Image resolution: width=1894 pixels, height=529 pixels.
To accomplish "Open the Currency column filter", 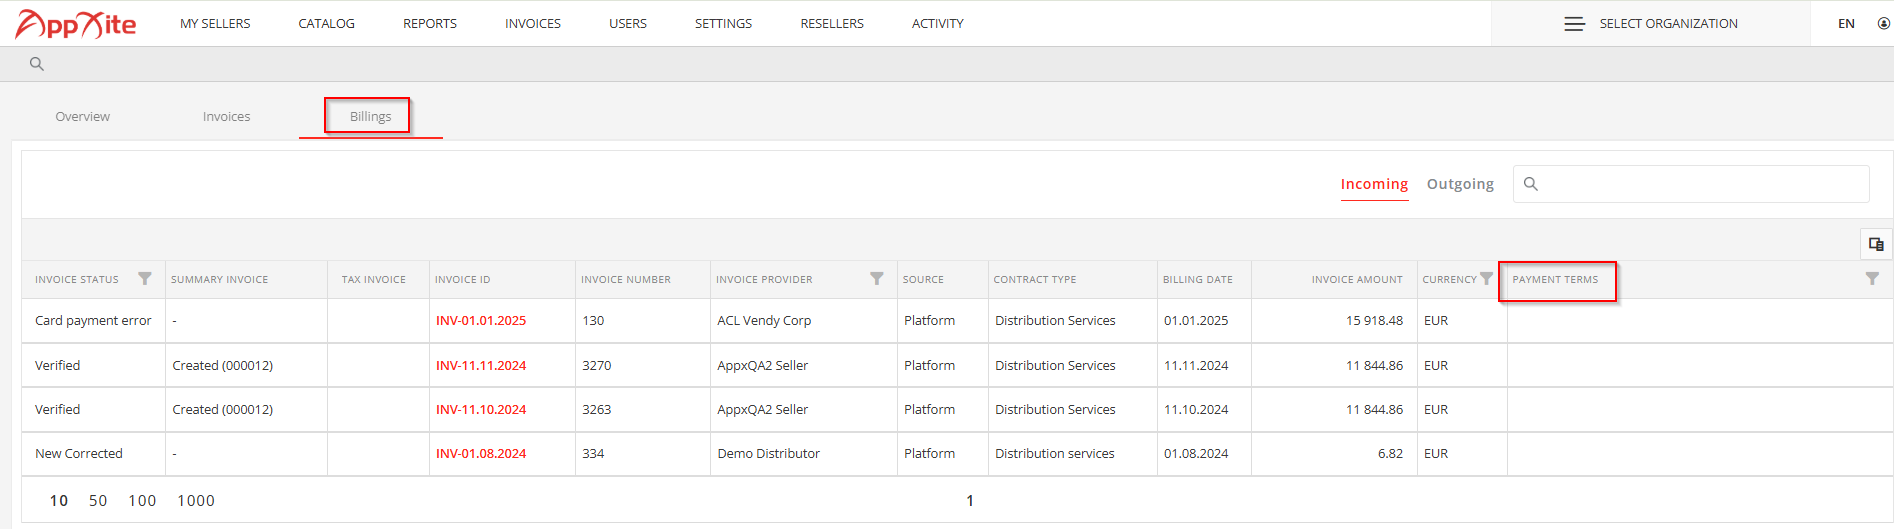I will [1486, 279].
